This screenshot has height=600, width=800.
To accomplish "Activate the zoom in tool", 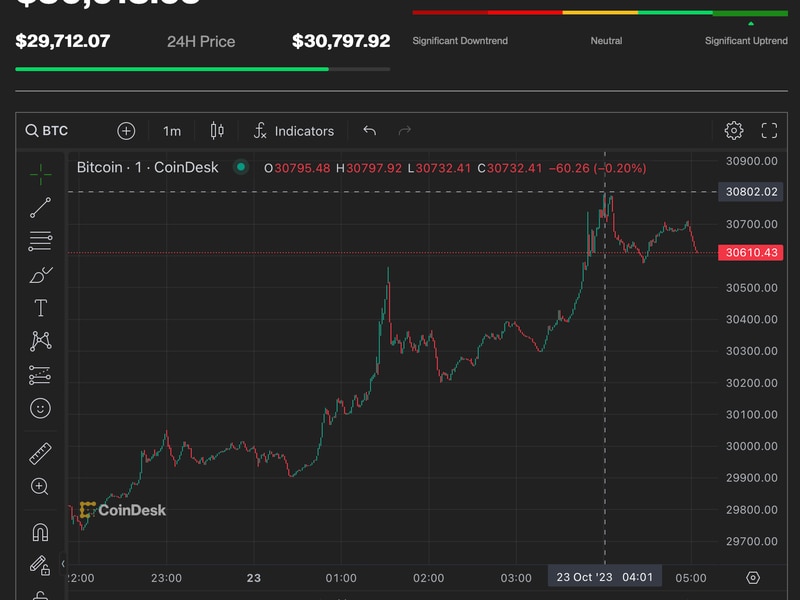I will [x=40, y=486].
